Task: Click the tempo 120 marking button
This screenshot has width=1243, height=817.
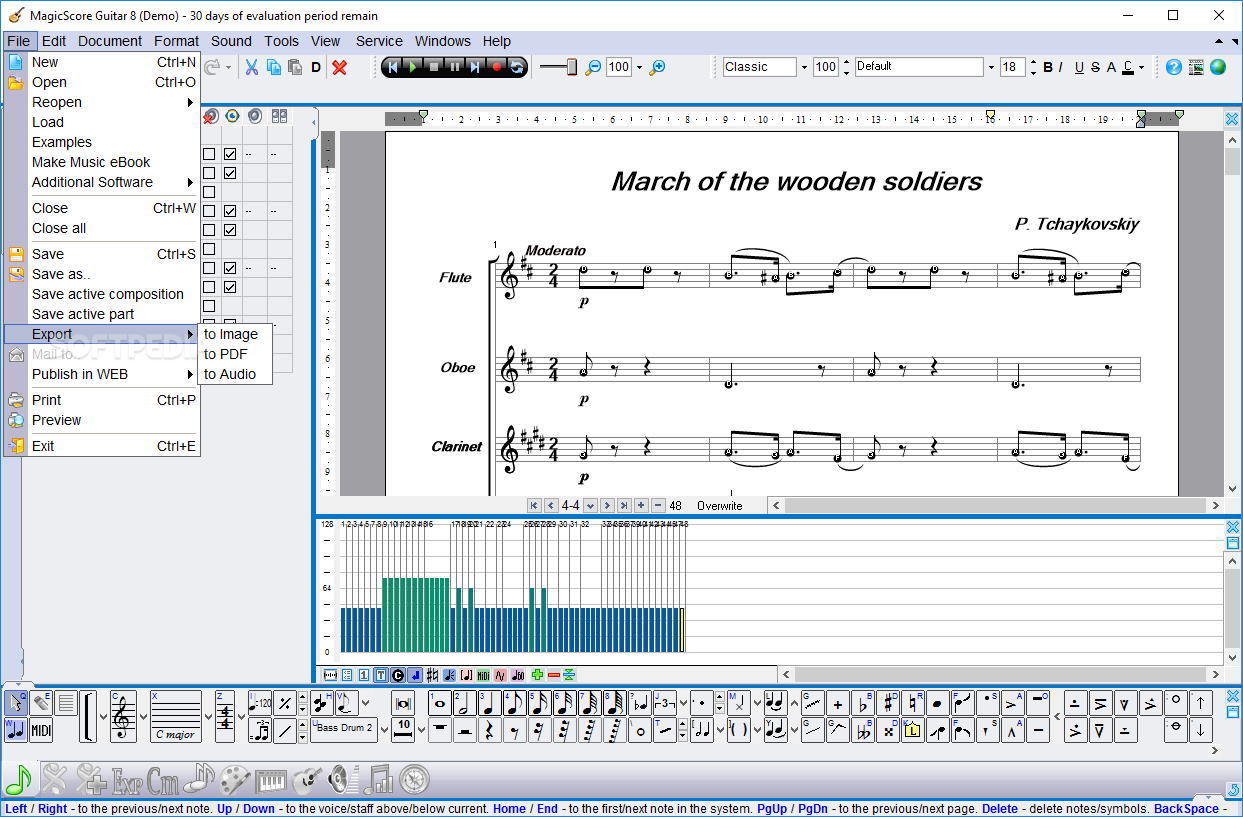Action: coord(260,703)
